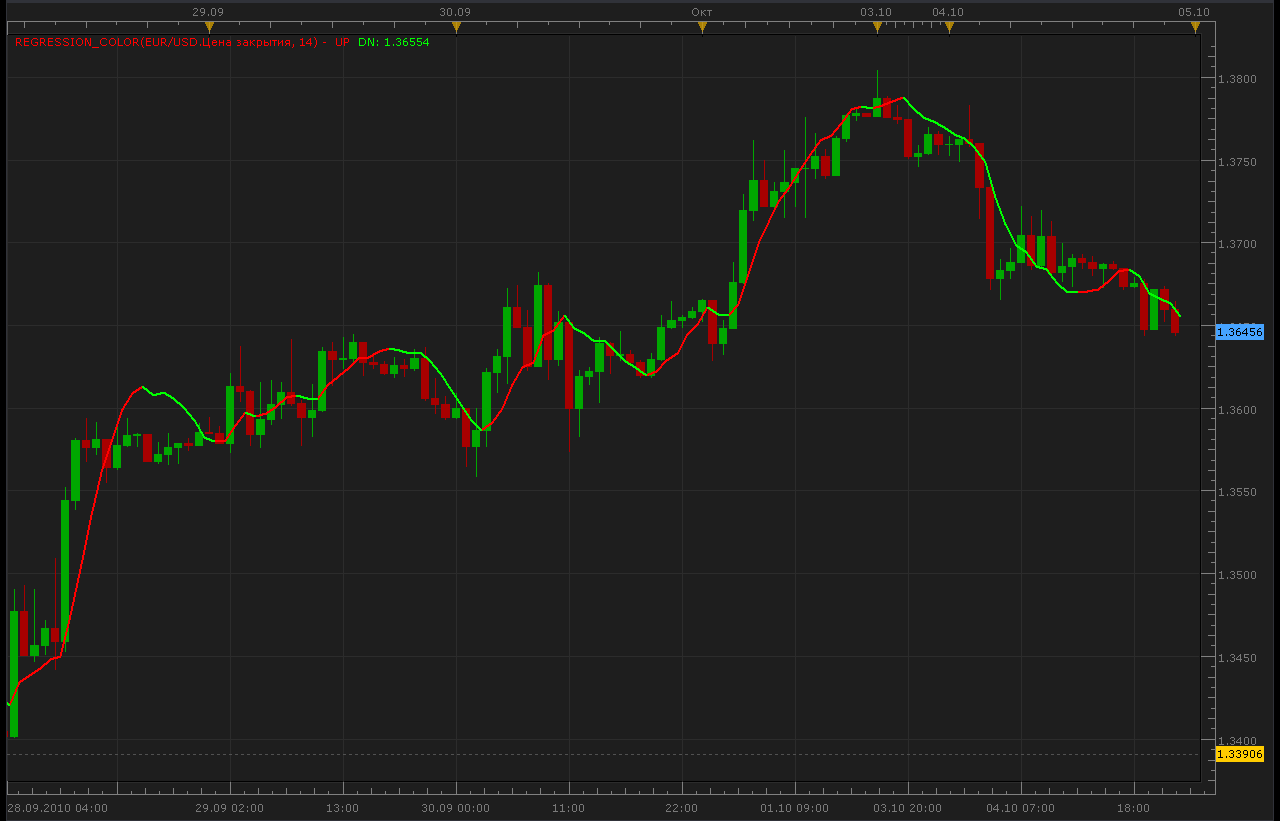
Task: Click the 30.09 00:00 time label
Action: [455, 808]
